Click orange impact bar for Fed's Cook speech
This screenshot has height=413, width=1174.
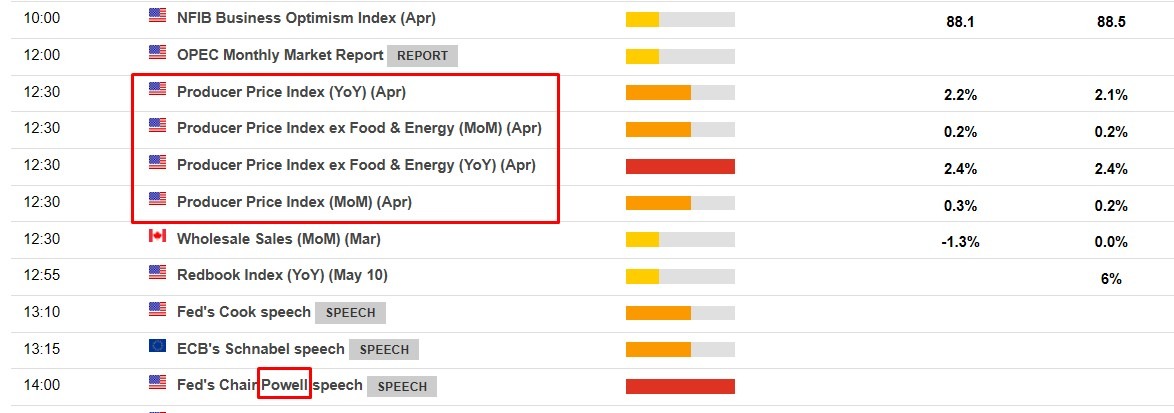click(658, 313)
